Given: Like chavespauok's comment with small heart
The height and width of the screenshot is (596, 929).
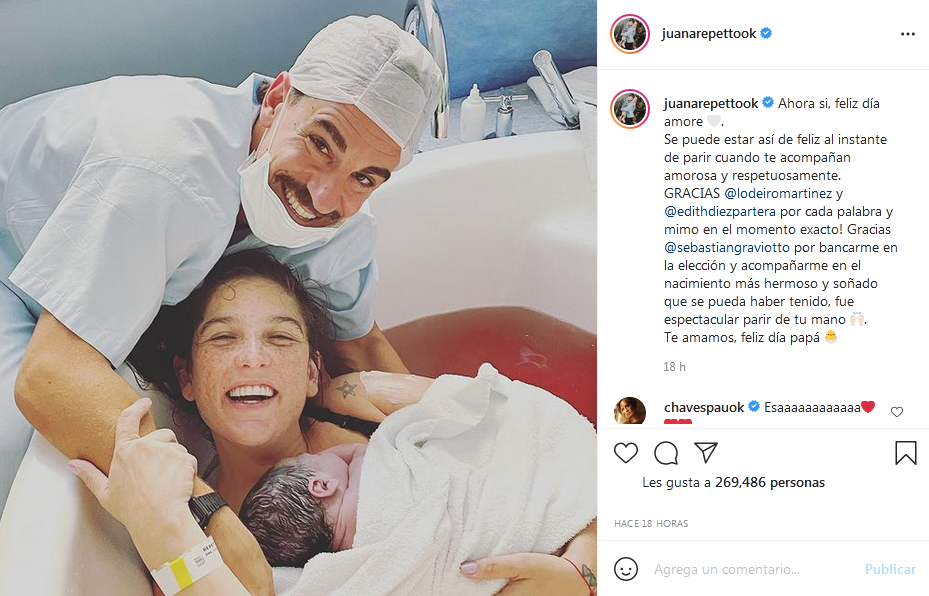Looking at the screenshot, I should [x=897, y=412].
